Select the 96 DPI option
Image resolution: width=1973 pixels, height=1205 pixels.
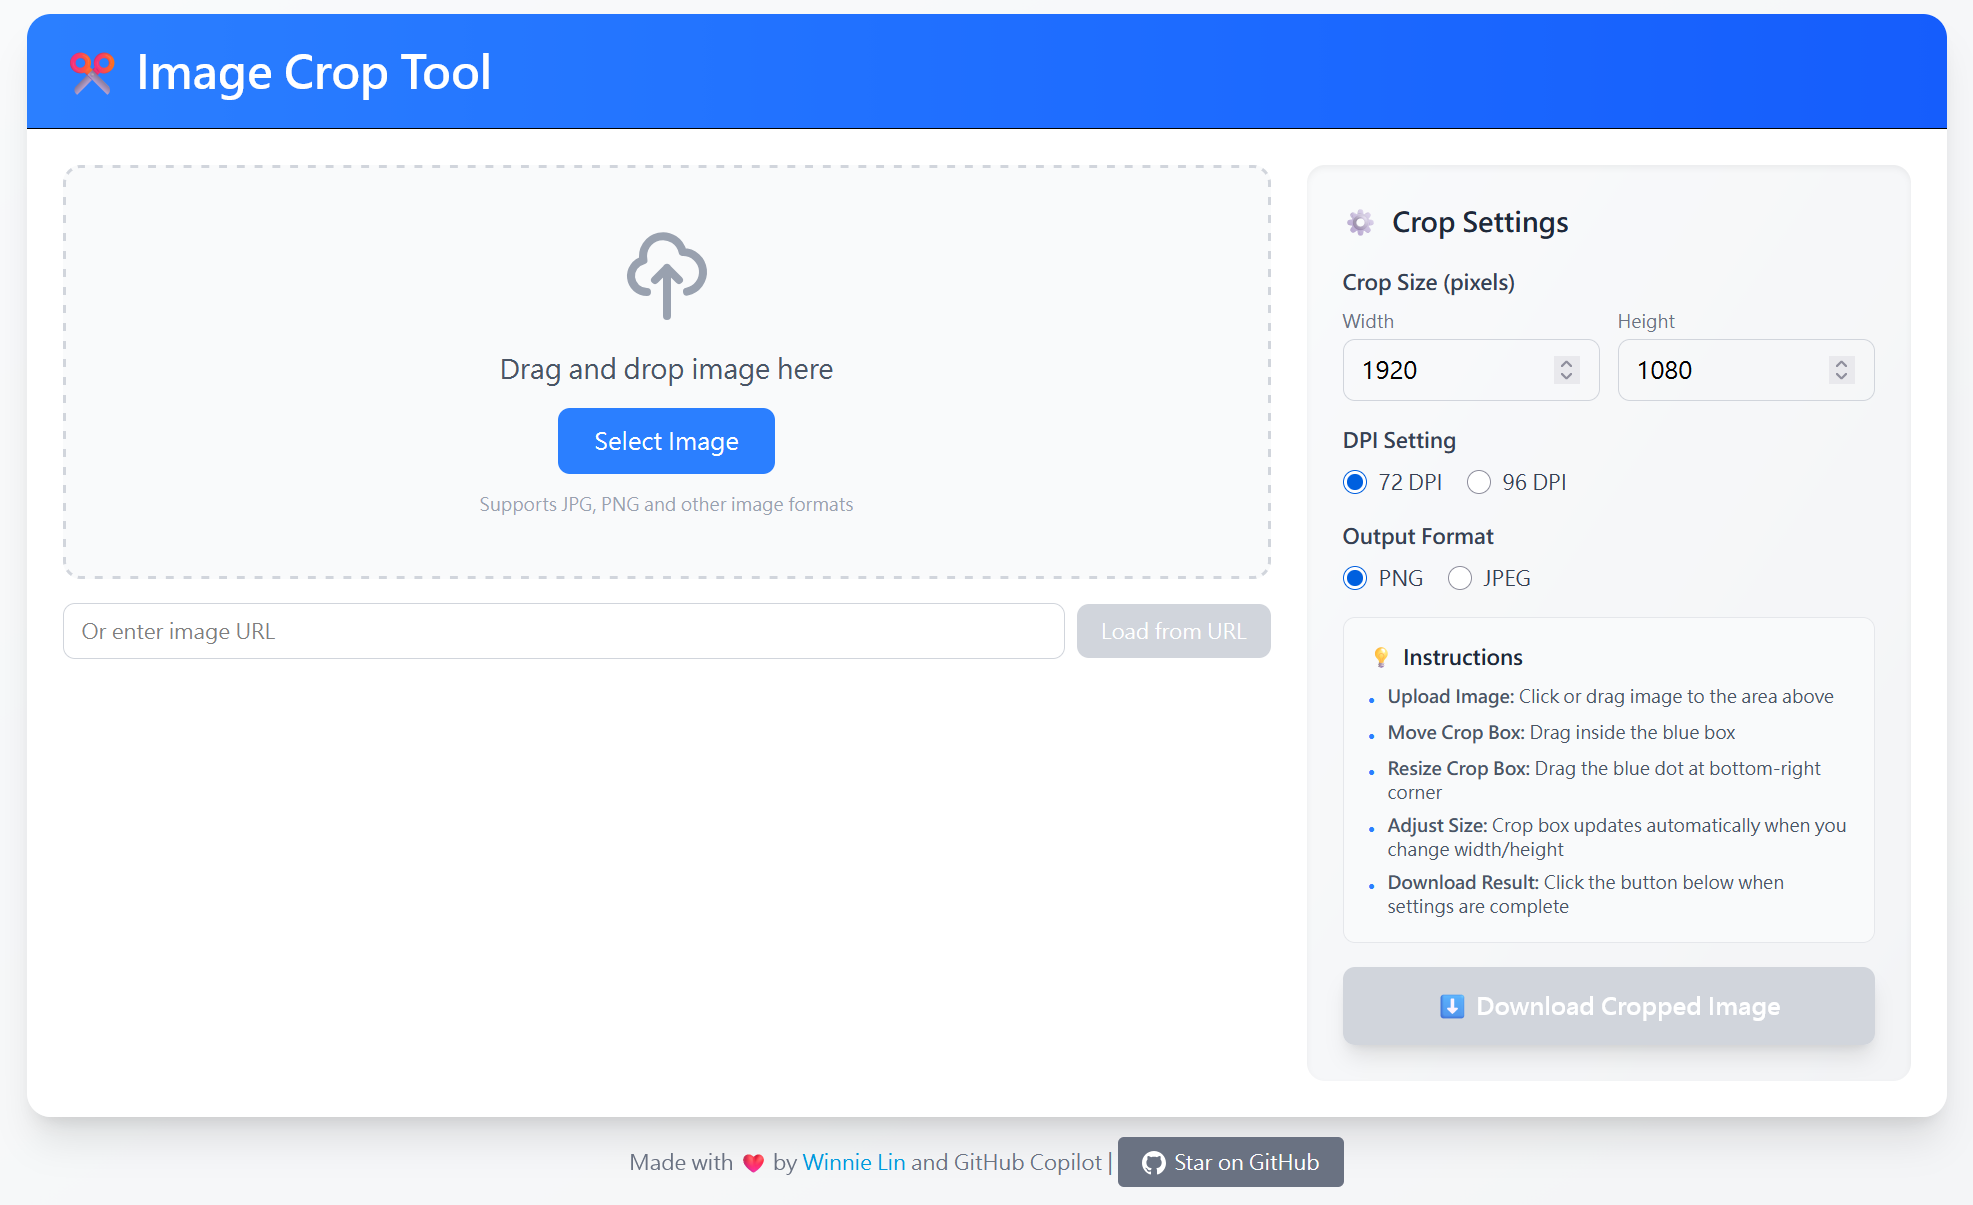[x=1479, y=482]
